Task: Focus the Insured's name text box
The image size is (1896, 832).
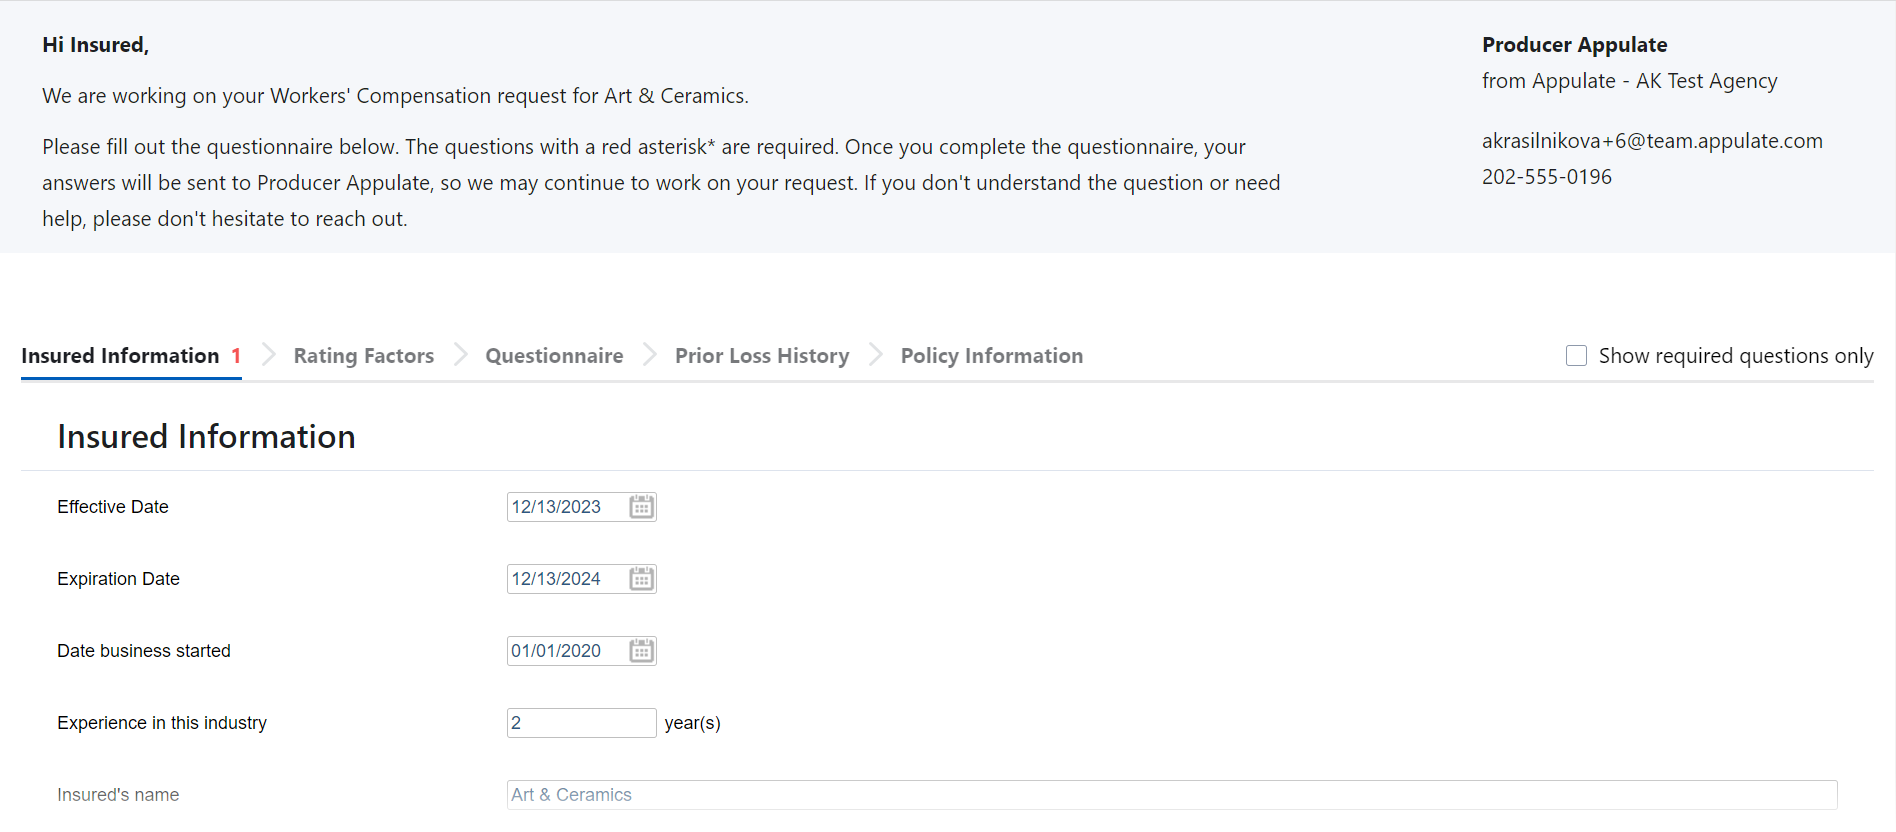Action: point(1171,795)
